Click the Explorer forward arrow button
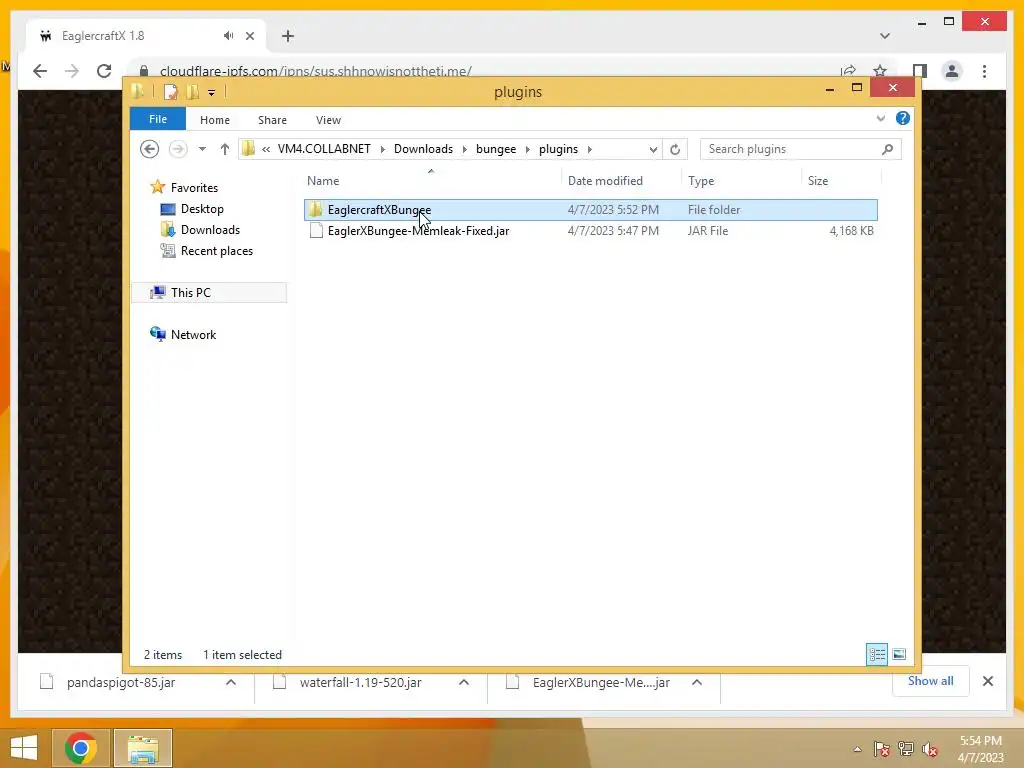 (177, 149)
